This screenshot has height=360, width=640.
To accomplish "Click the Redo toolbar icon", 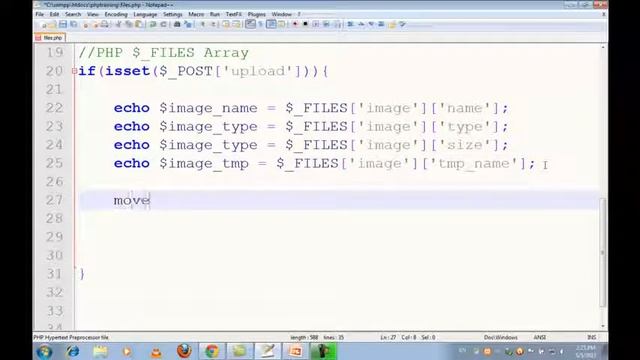I will click(163, 24).
